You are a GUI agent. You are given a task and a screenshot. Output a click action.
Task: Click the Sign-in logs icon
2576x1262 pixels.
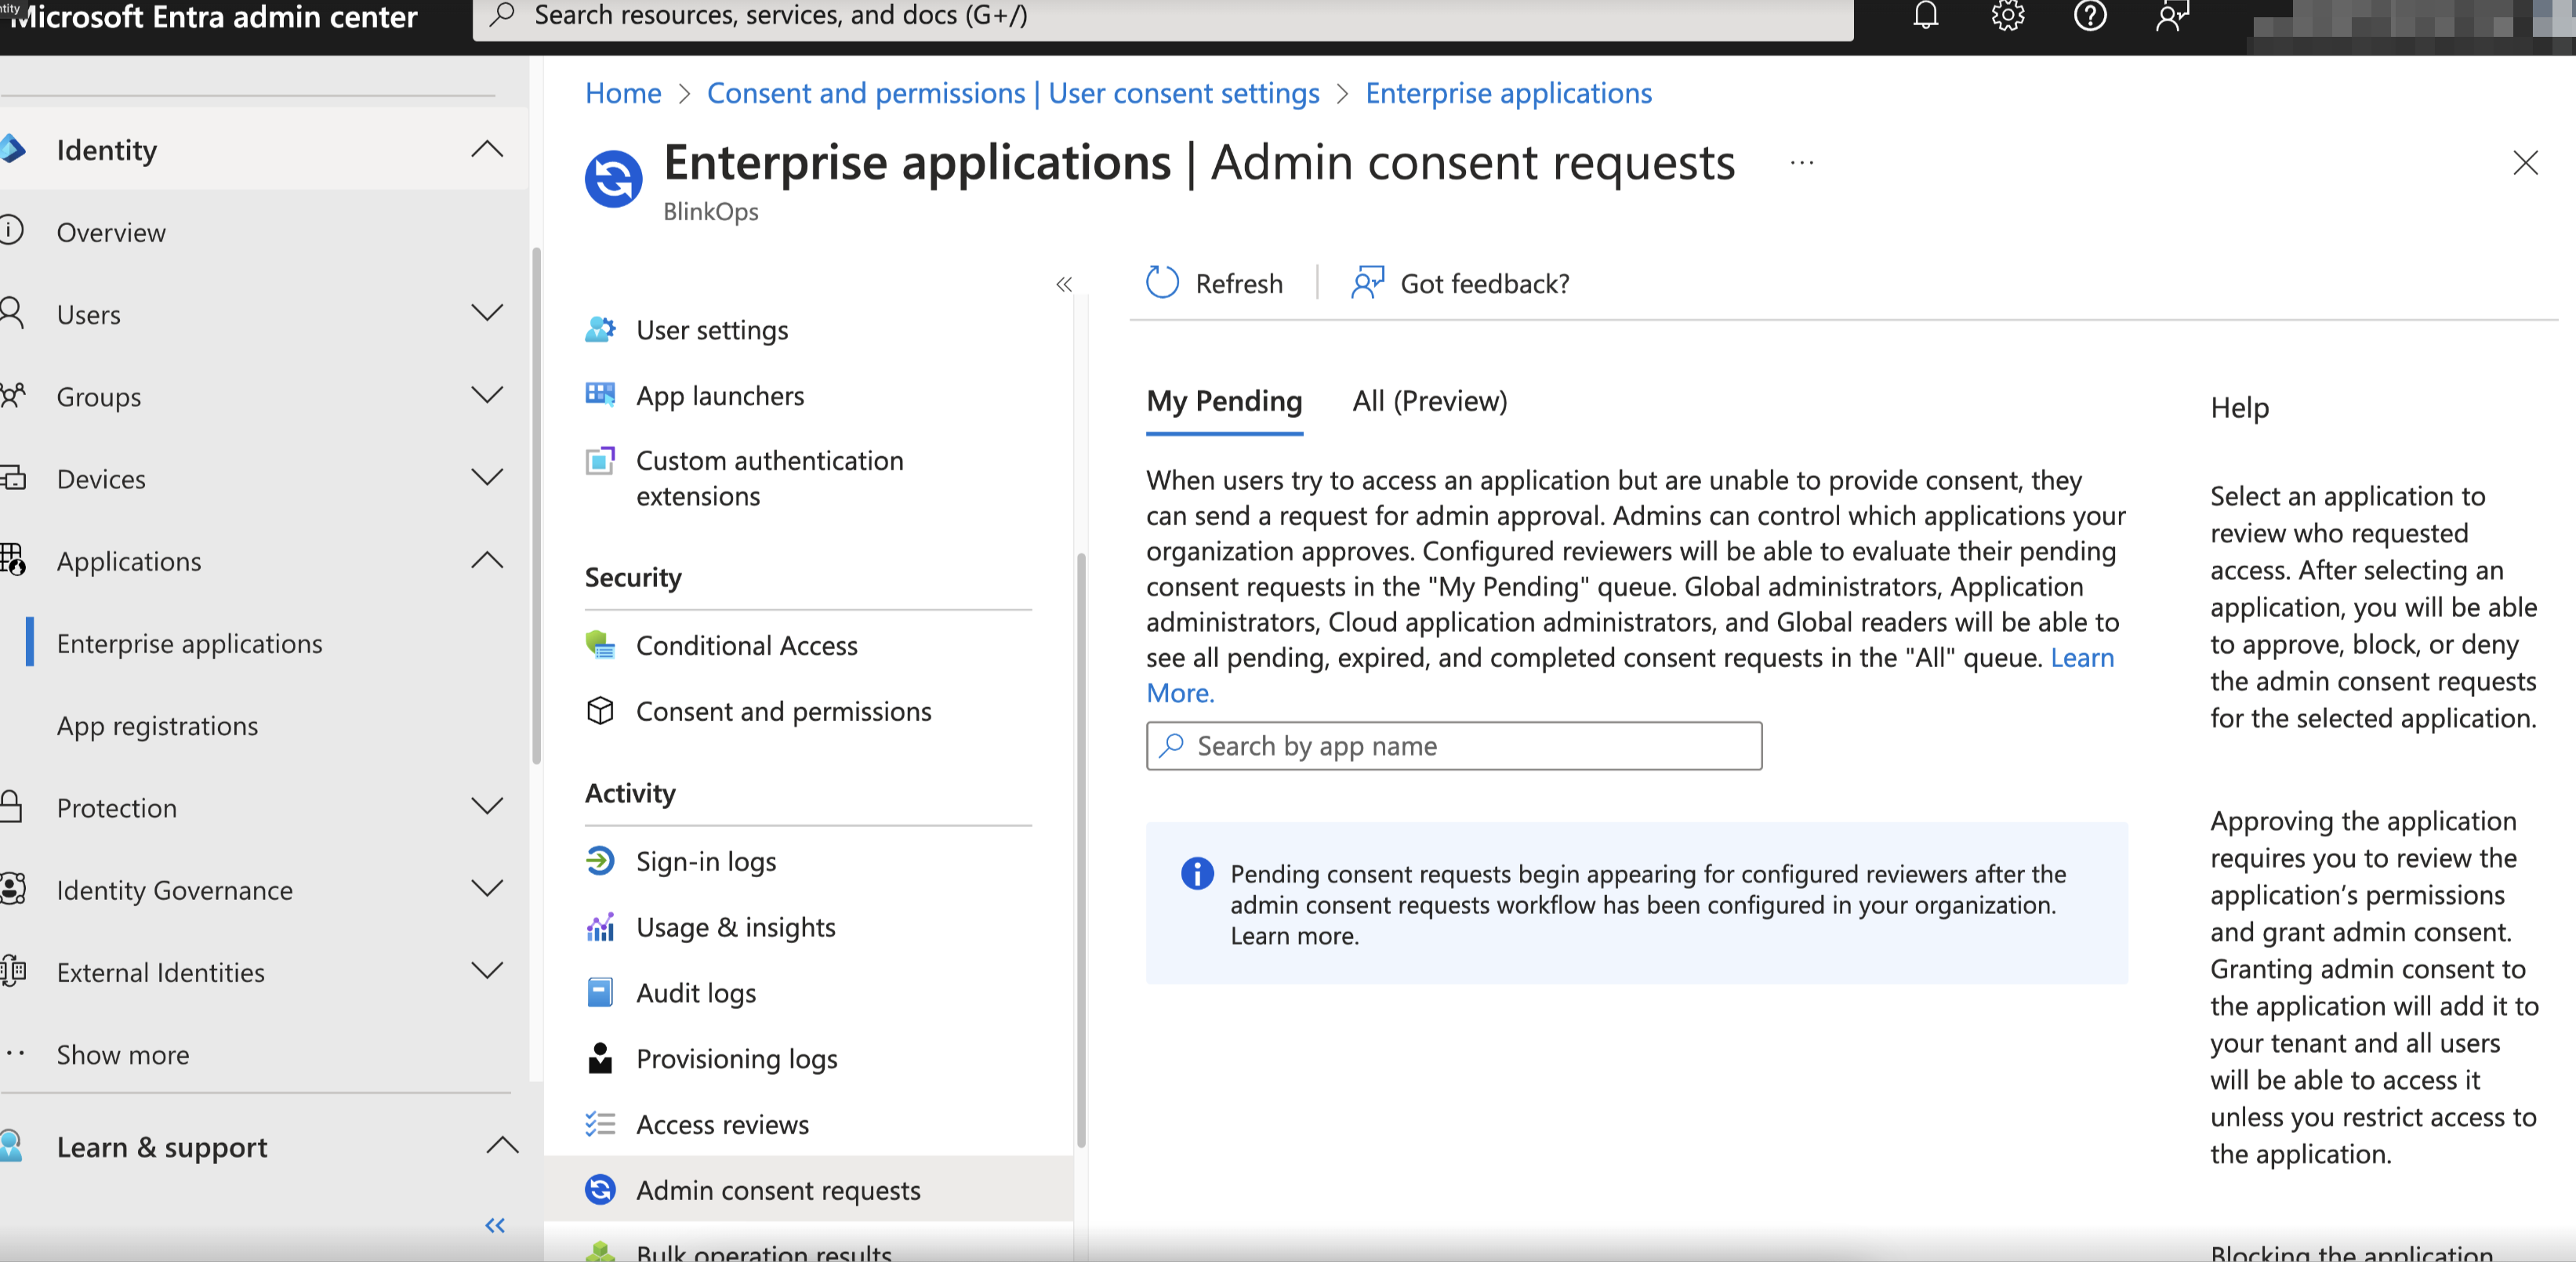(601, 859)
